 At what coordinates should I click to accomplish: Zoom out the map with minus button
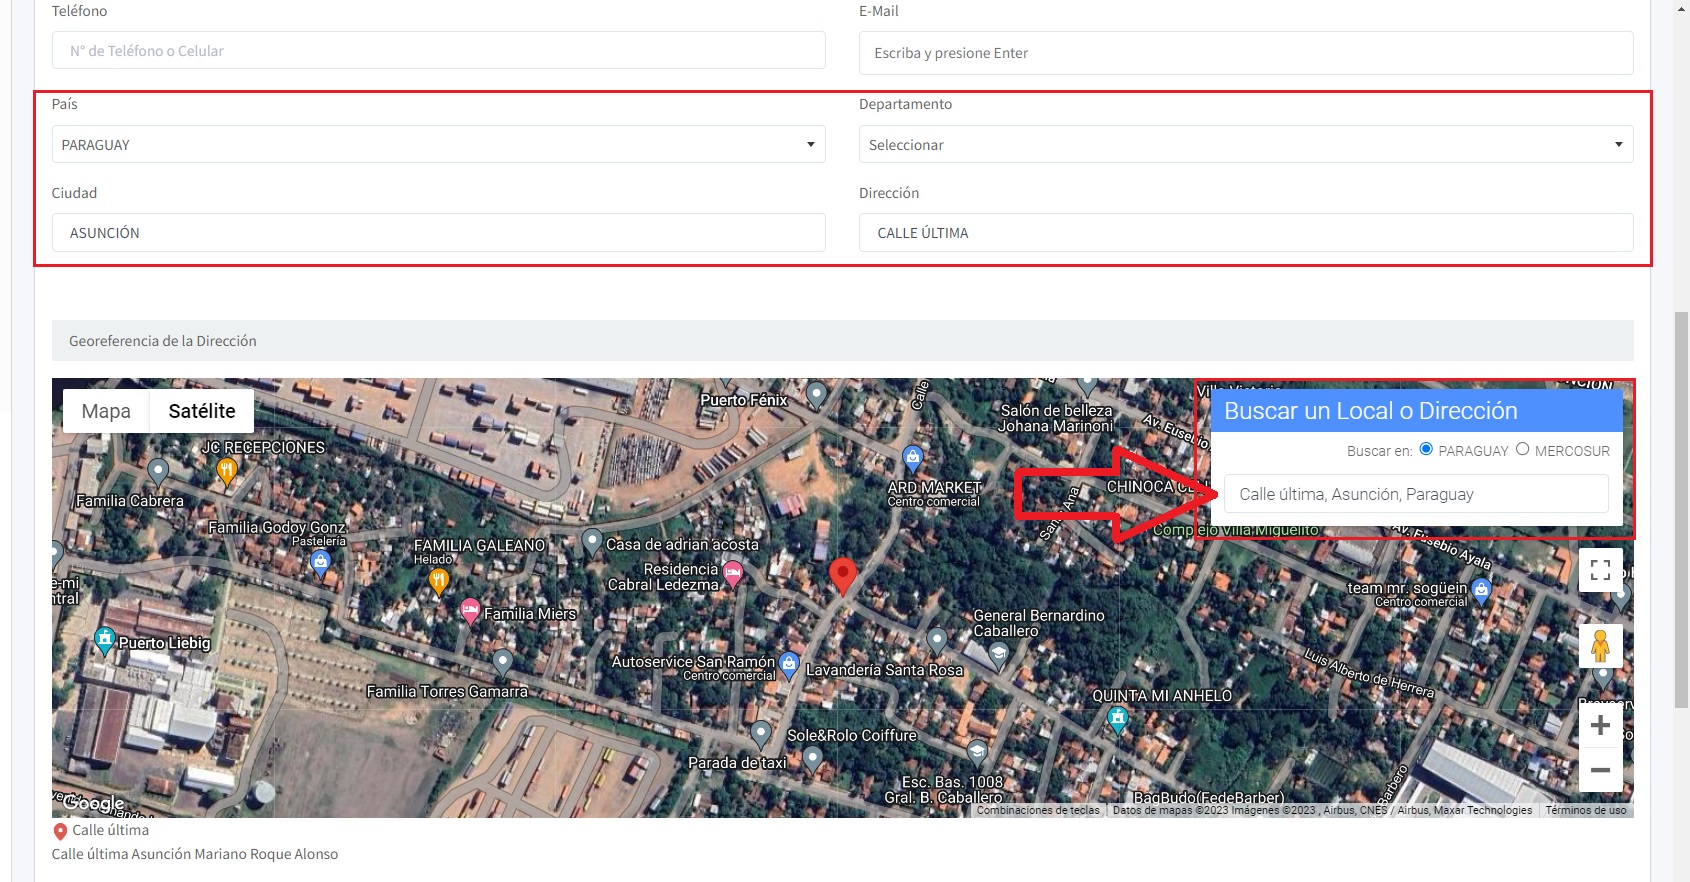1600,770
